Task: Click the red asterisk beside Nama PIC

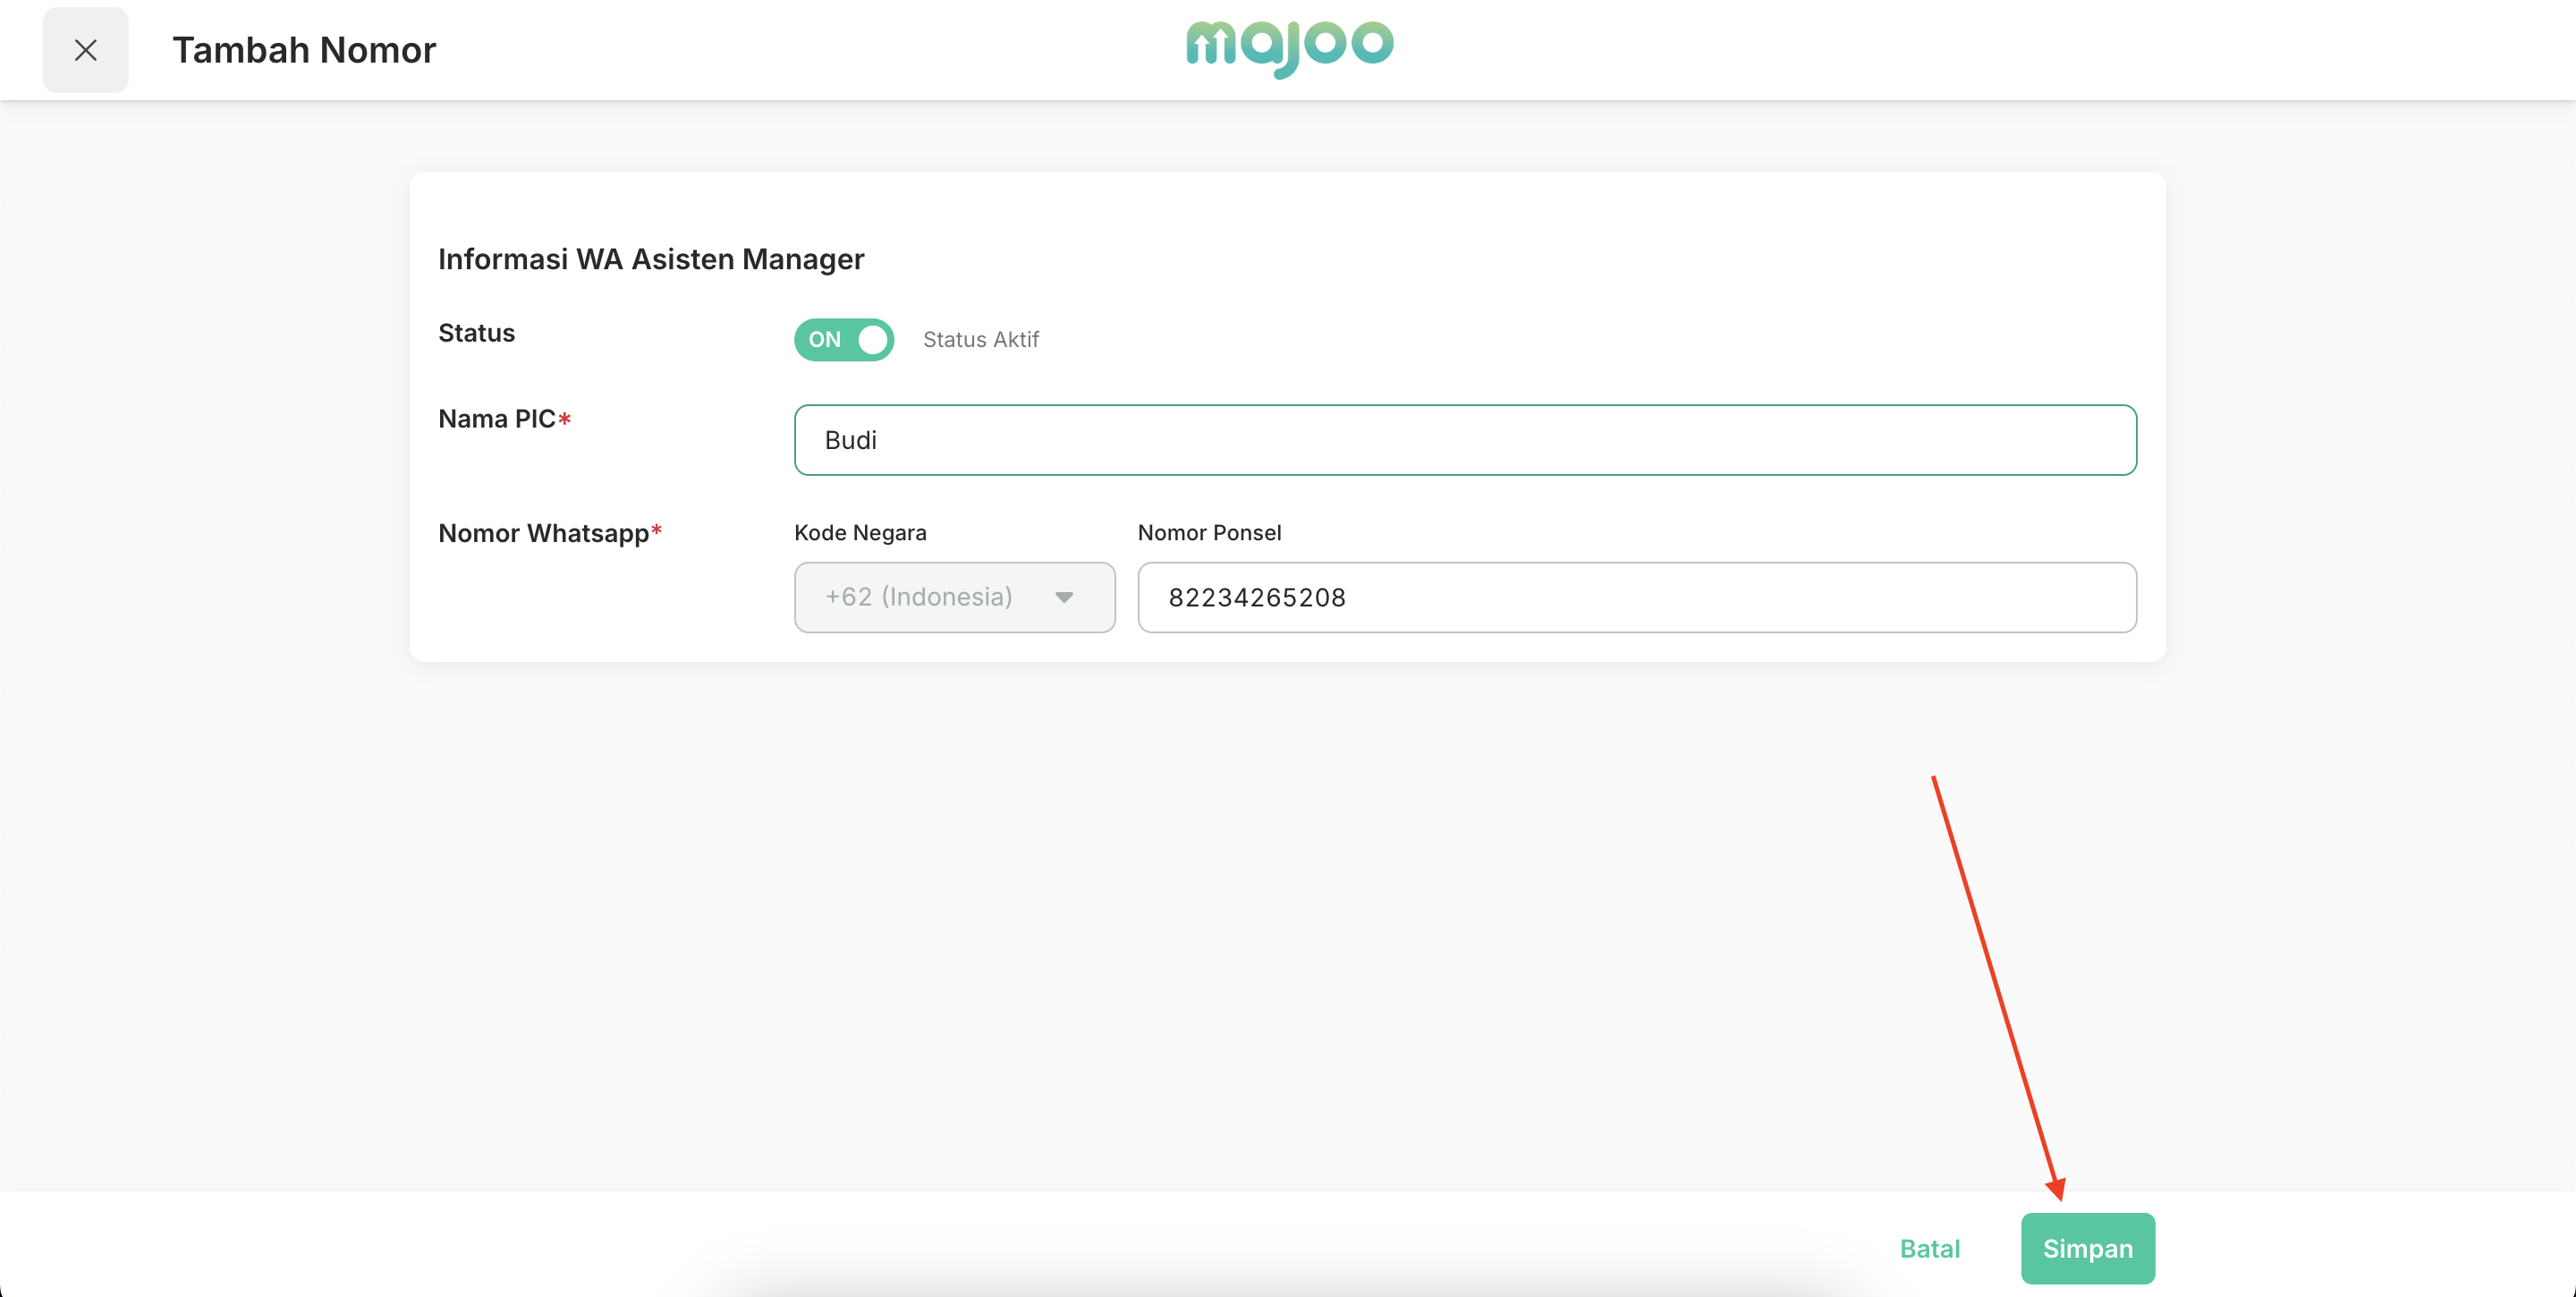Action: pos(565,419)
